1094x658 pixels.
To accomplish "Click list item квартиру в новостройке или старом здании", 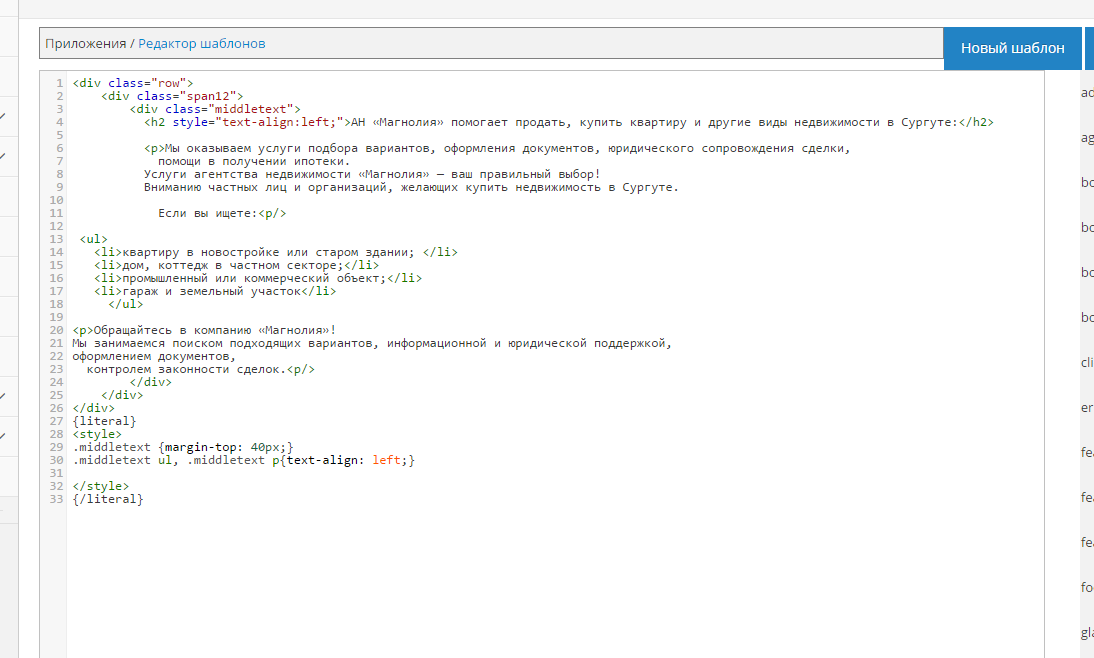I will pos(276,252).
